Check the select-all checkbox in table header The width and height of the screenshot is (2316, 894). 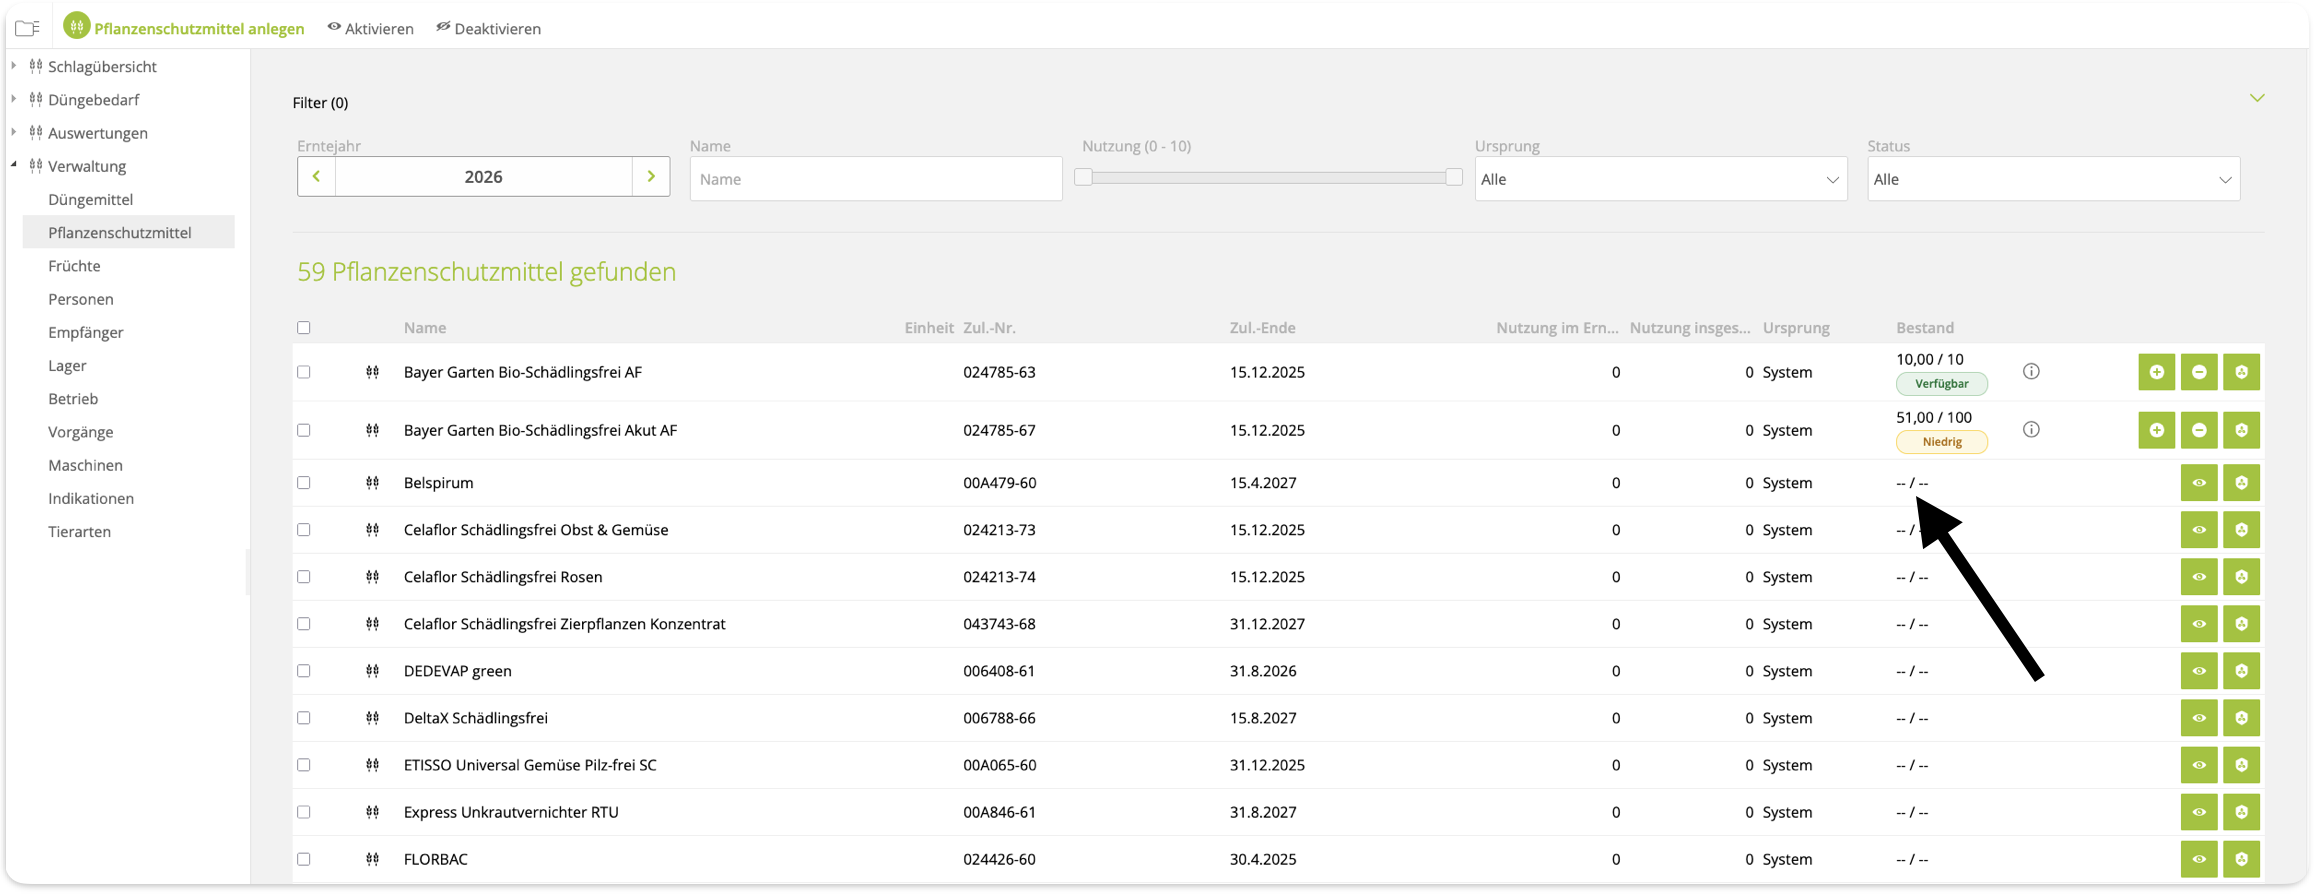pos(304,328)
